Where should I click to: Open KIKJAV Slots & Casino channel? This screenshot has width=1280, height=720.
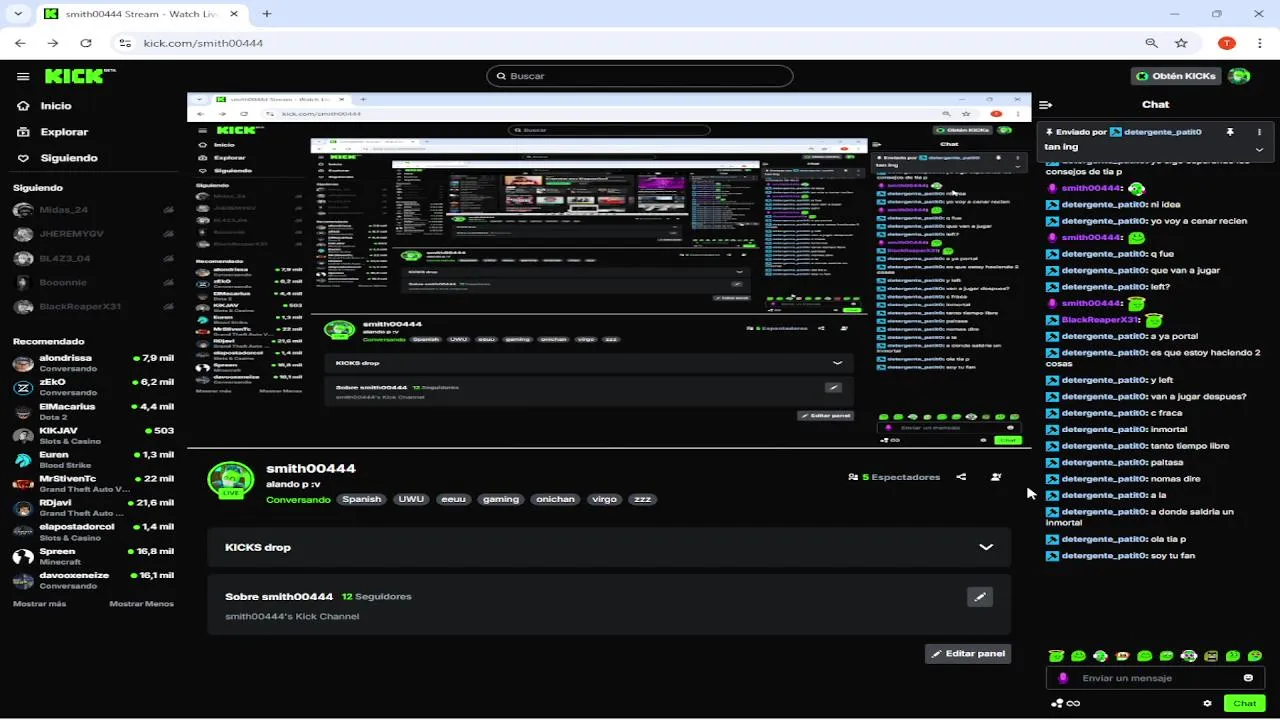coord(93,435)
